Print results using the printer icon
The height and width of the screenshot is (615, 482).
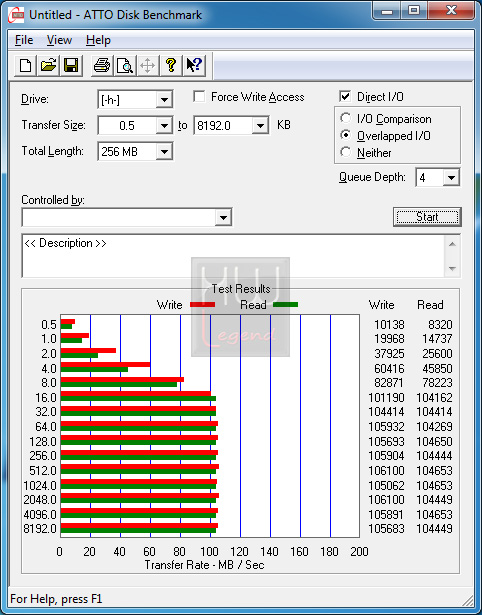(x=102, y=65)
